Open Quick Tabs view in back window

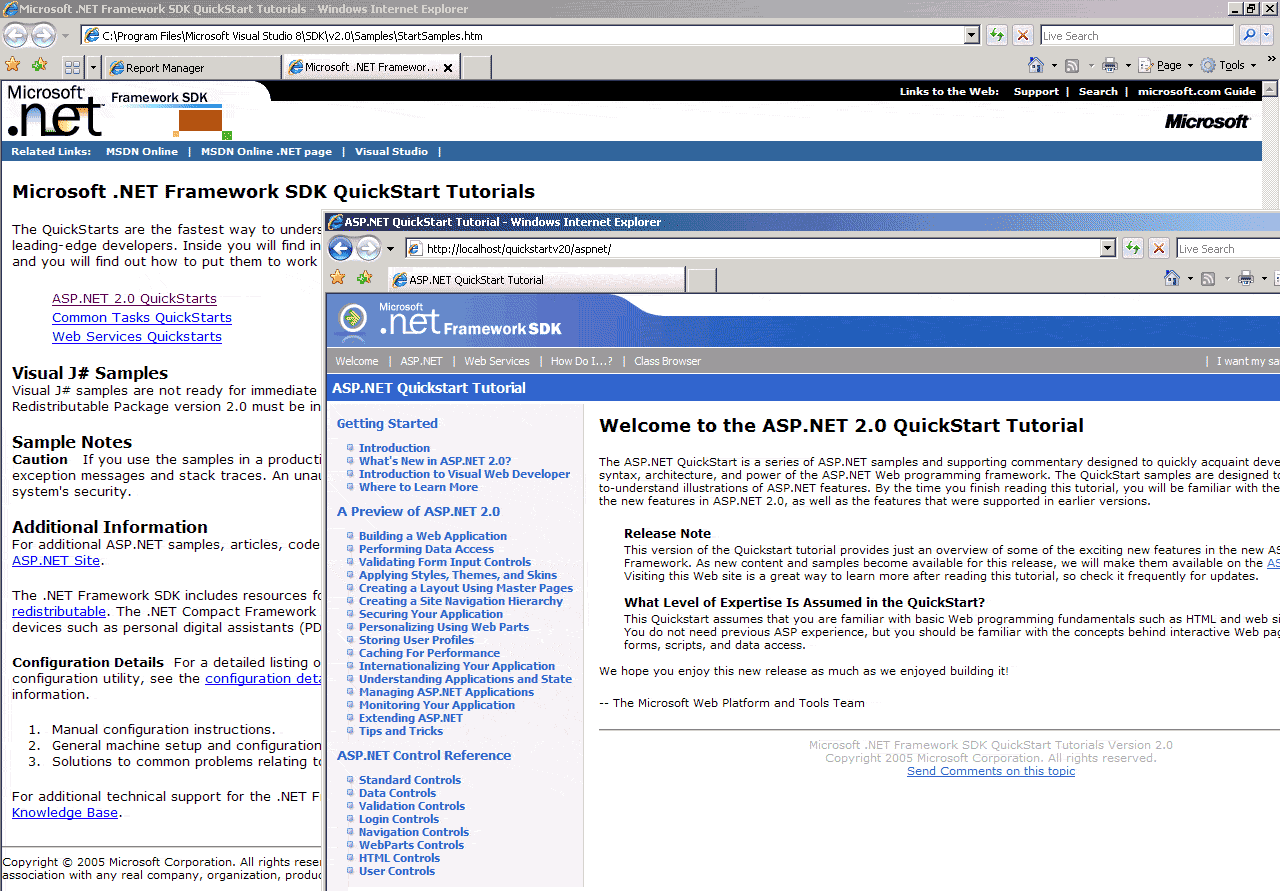click(x=72, y=67)
